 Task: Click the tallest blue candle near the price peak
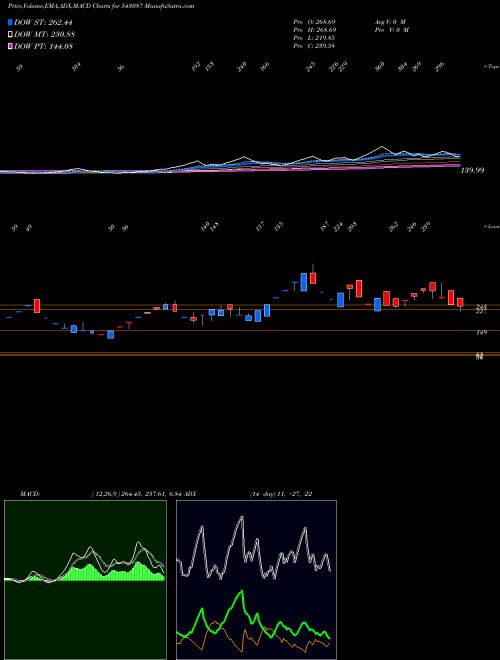[303, 282]
